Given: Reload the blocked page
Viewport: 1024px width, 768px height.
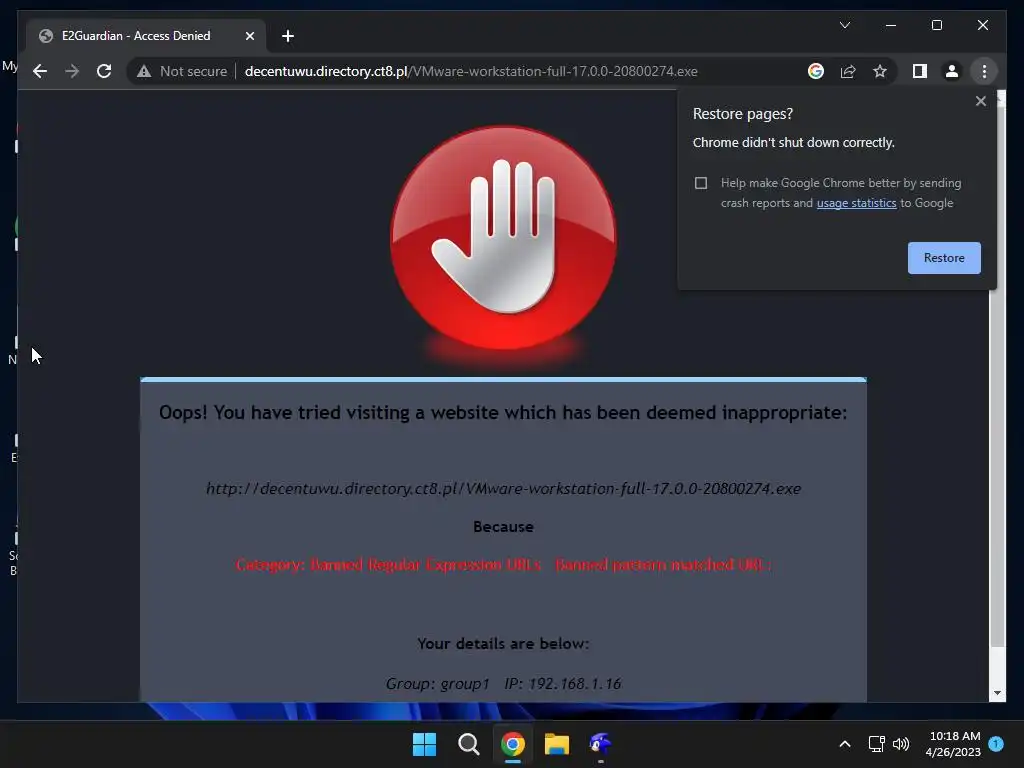Looking at the screenshot, I should [104, 71].
